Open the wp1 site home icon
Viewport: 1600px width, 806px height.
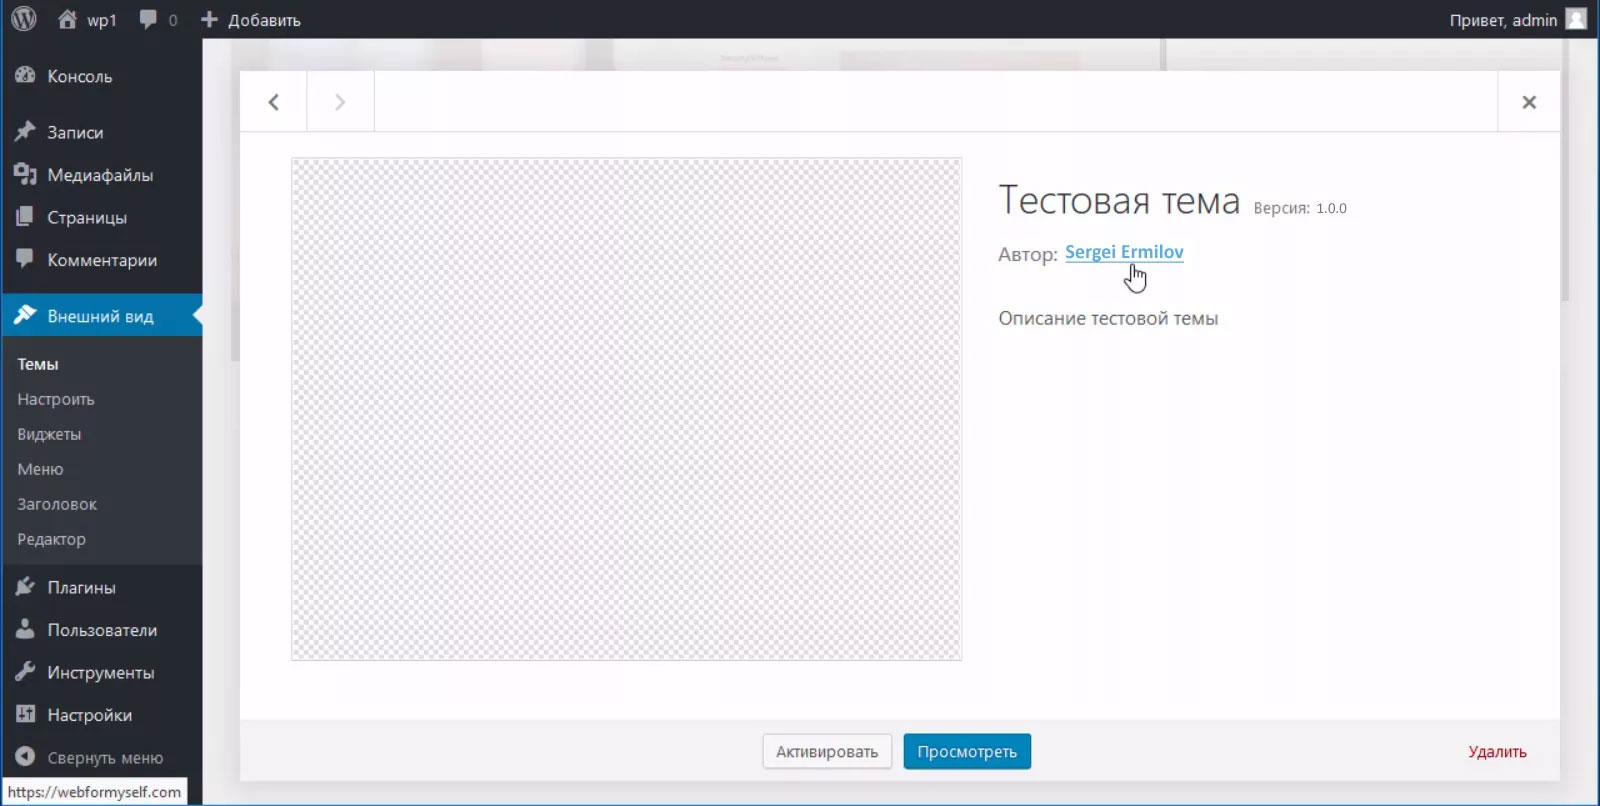coord(67,19)
